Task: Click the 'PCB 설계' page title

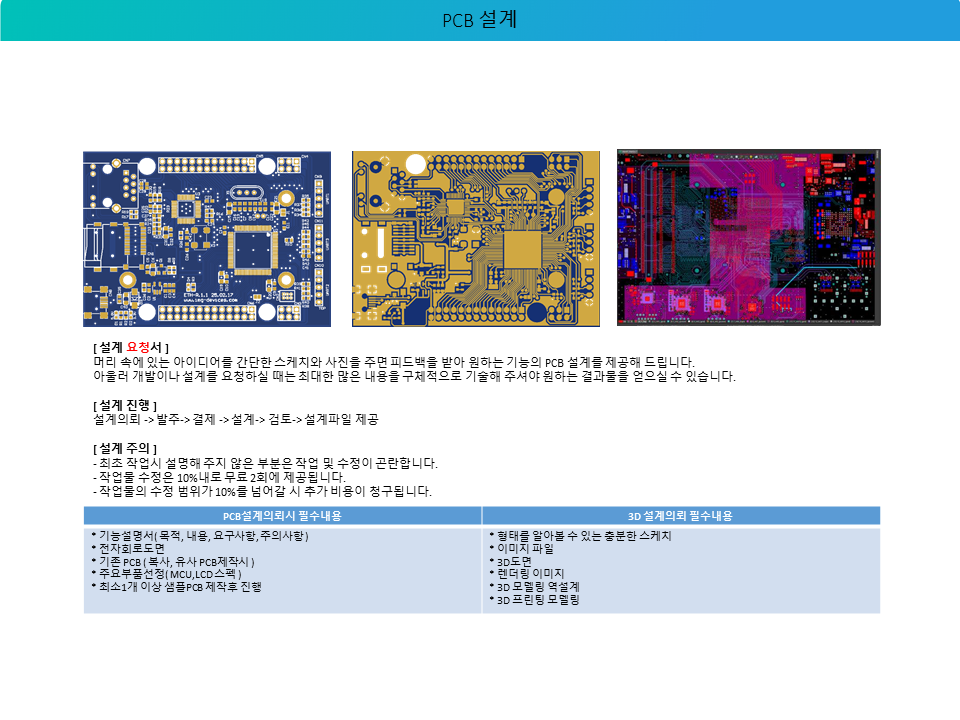Action: [480, 20]
